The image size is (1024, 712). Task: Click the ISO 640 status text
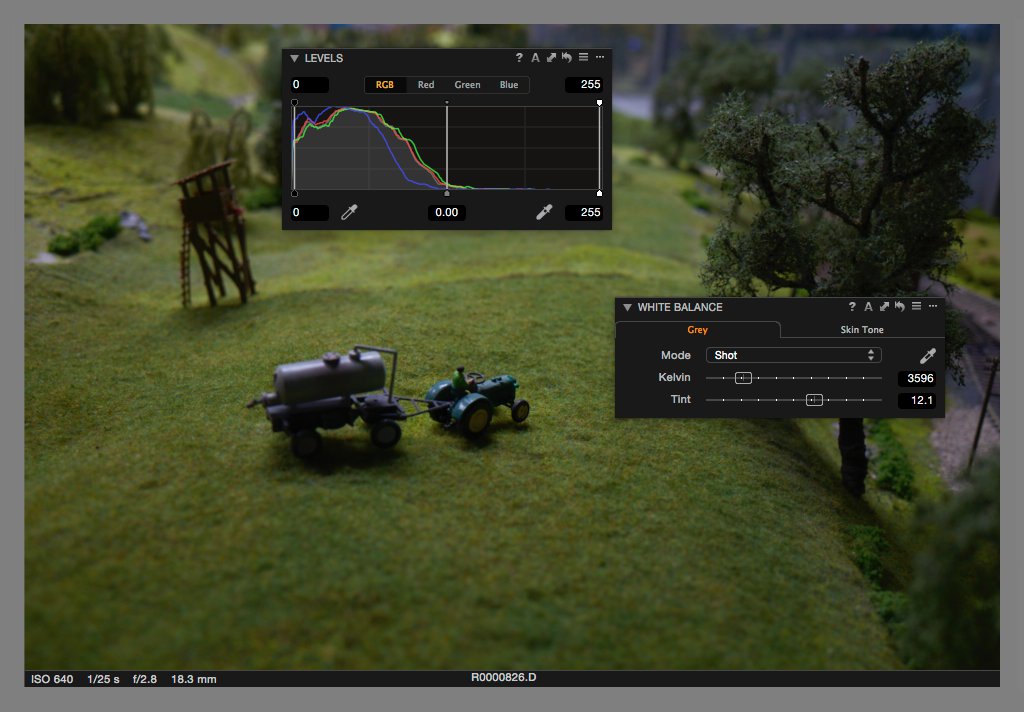point(52,679)
